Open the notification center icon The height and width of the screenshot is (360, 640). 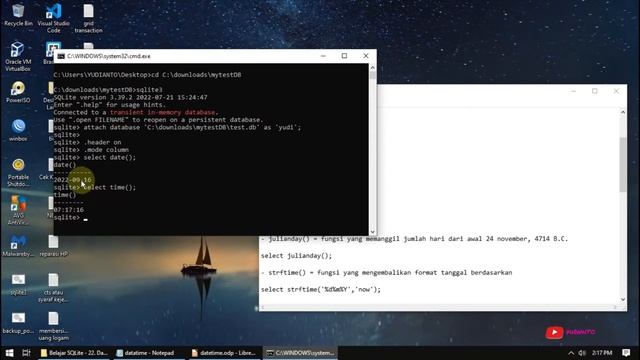point(626,353)
